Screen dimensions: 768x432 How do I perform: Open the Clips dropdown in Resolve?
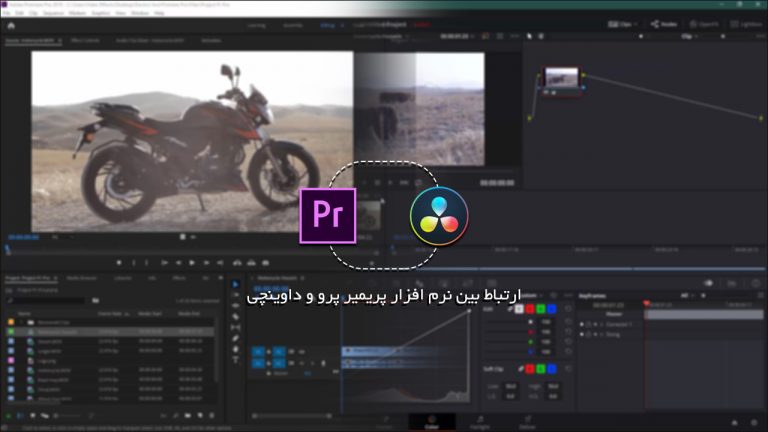[623, 24]
